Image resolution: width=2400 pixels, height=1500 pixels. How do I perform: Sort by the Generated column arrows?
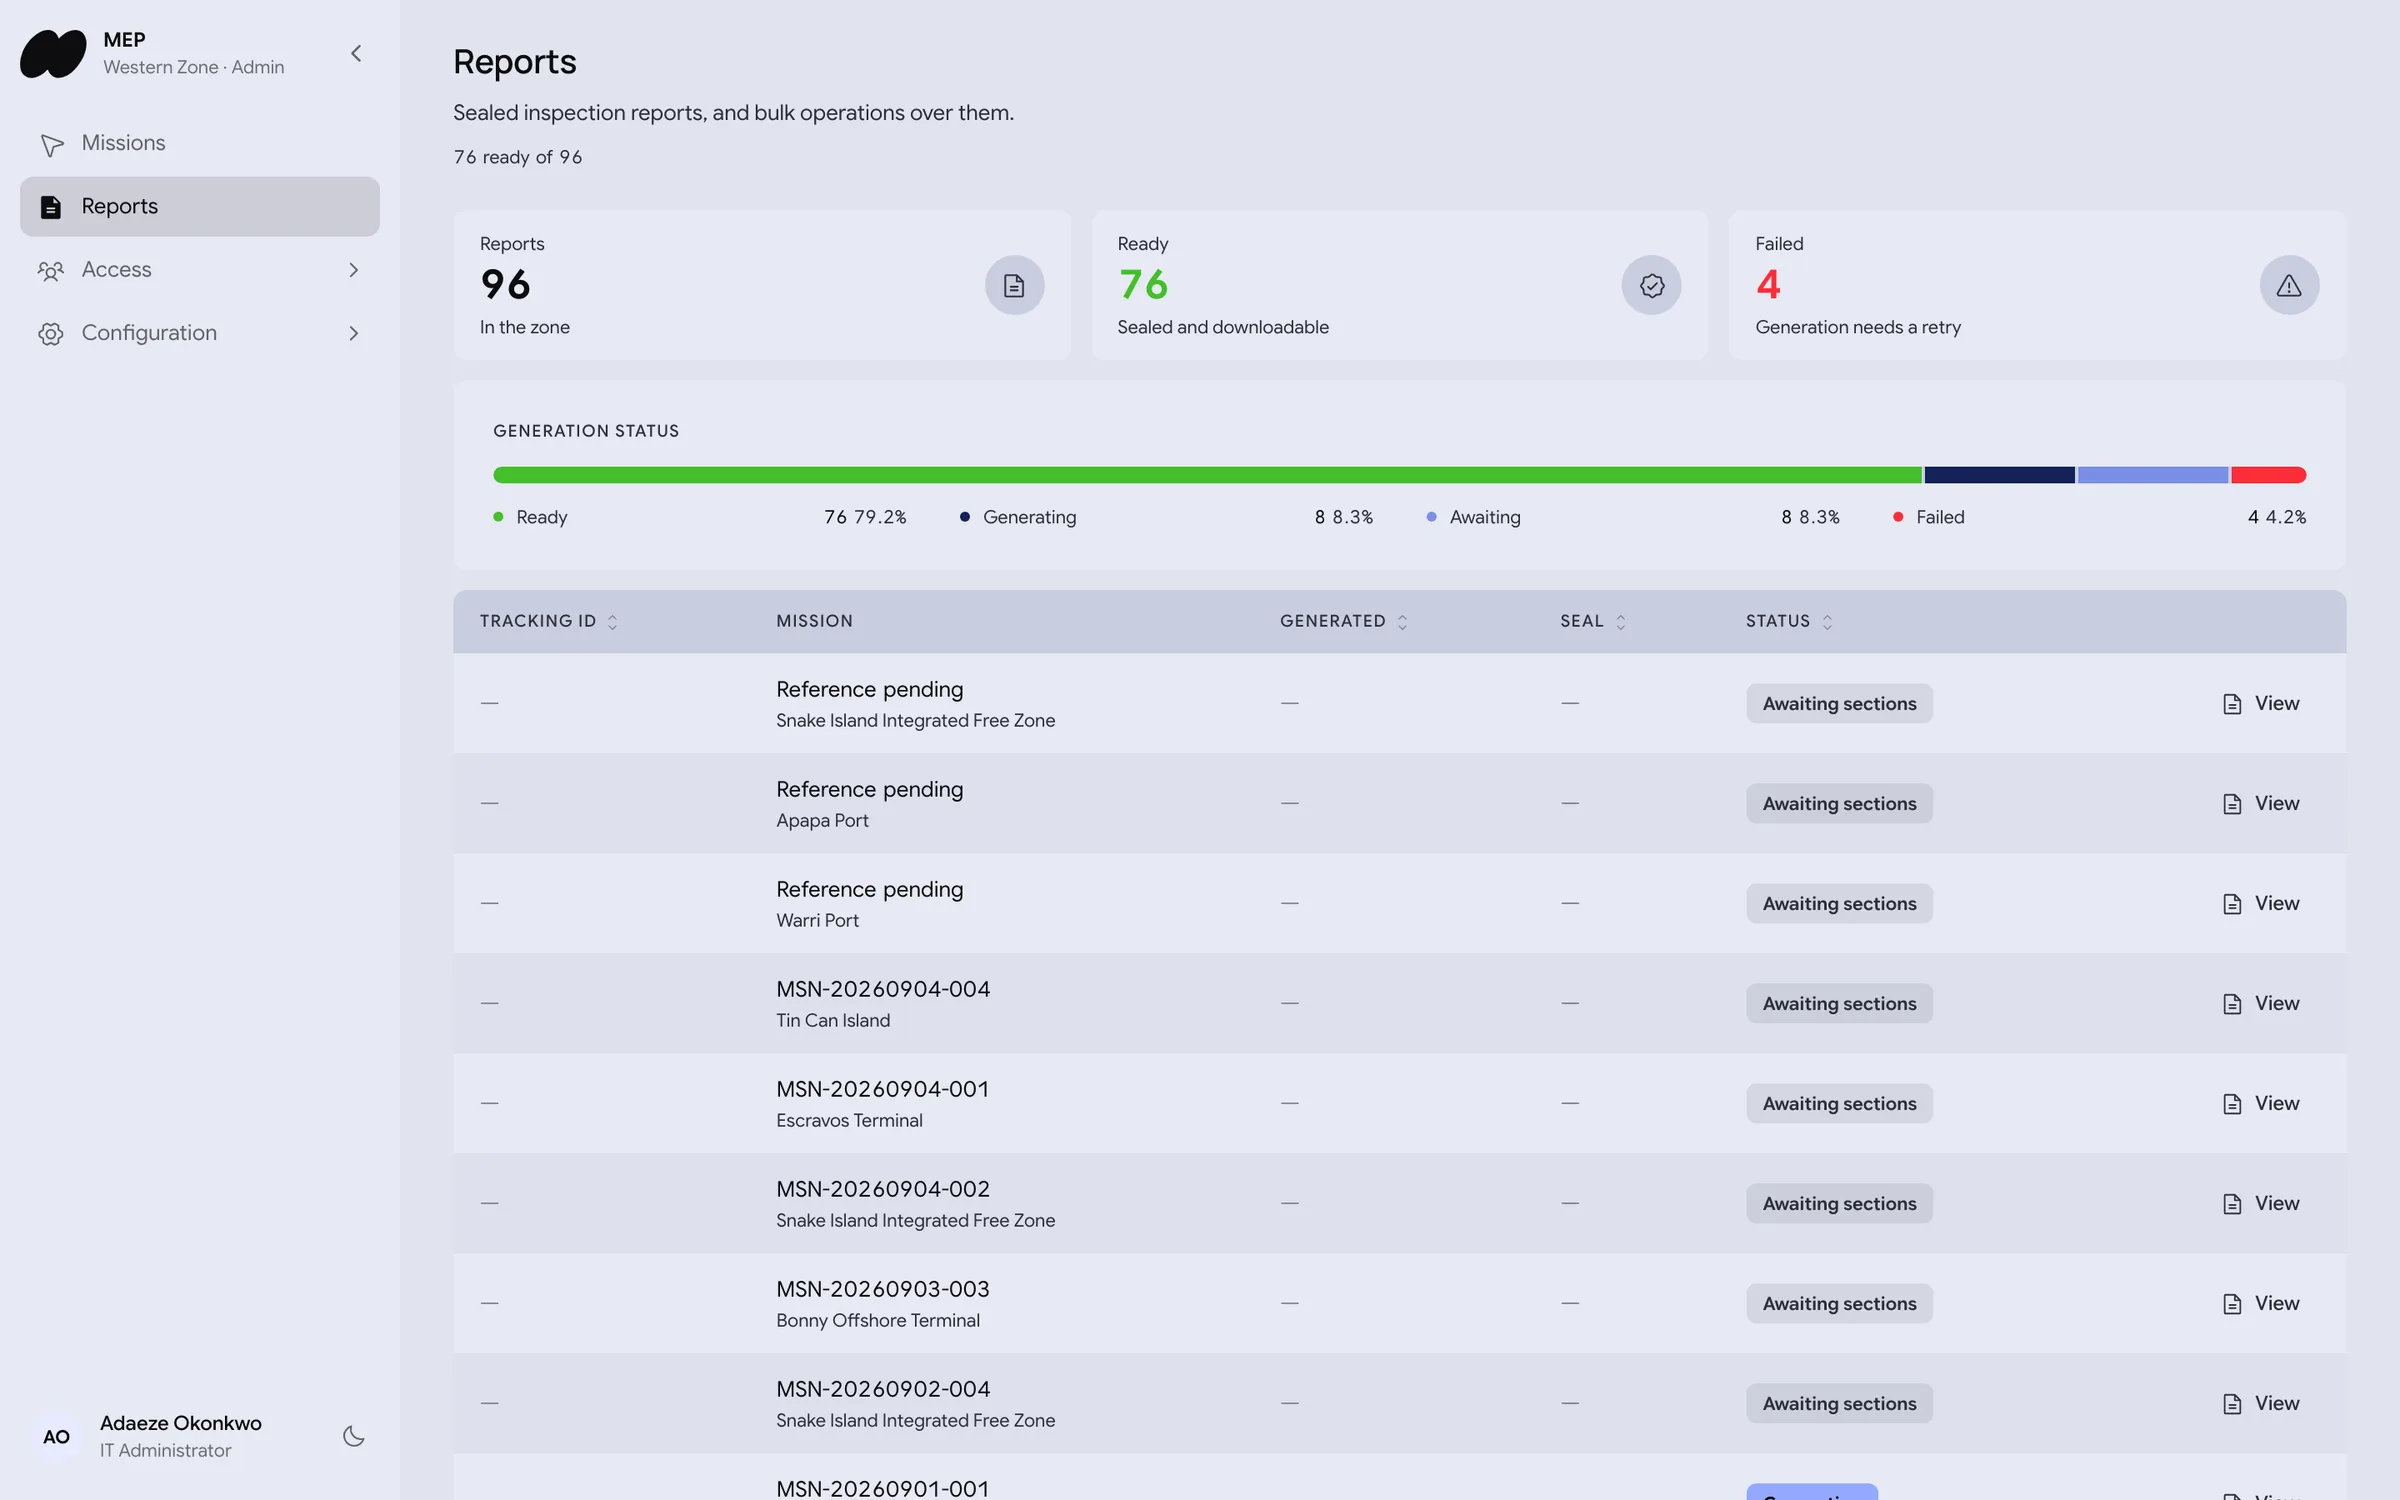click(1402, 622)
